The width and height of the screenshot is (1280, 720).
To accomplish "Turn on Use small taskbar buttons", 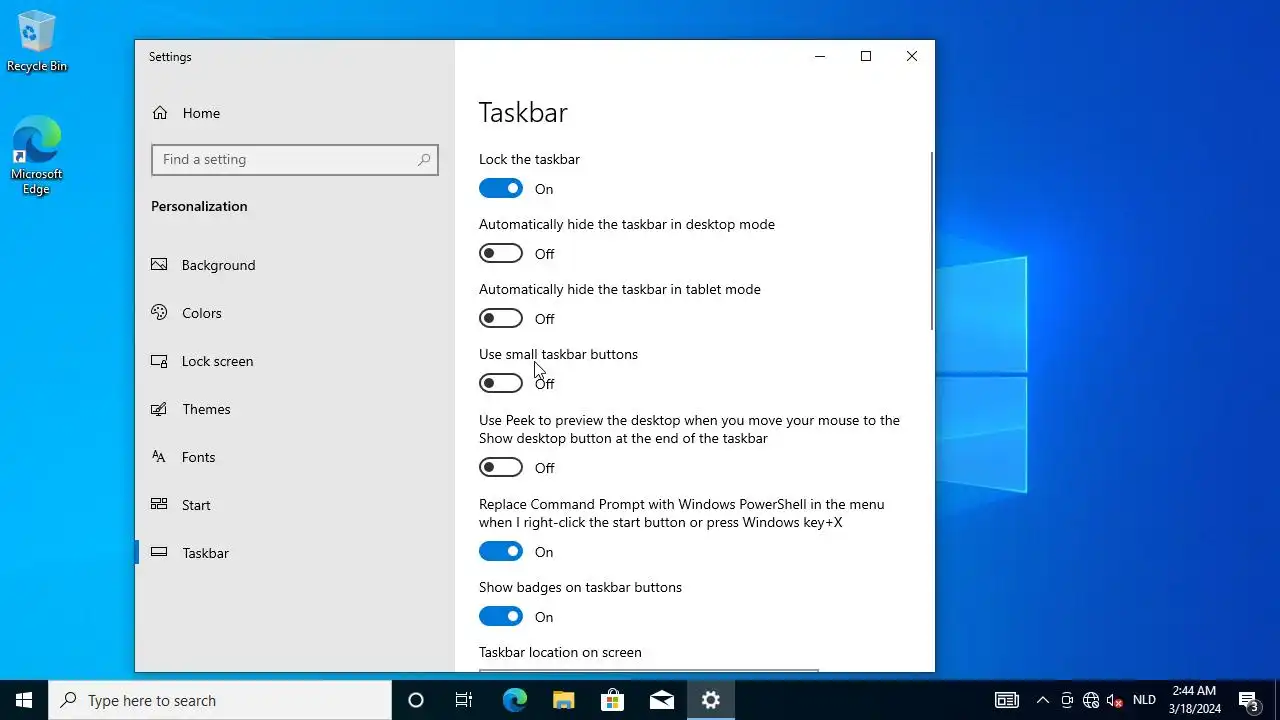I will 501,383.
